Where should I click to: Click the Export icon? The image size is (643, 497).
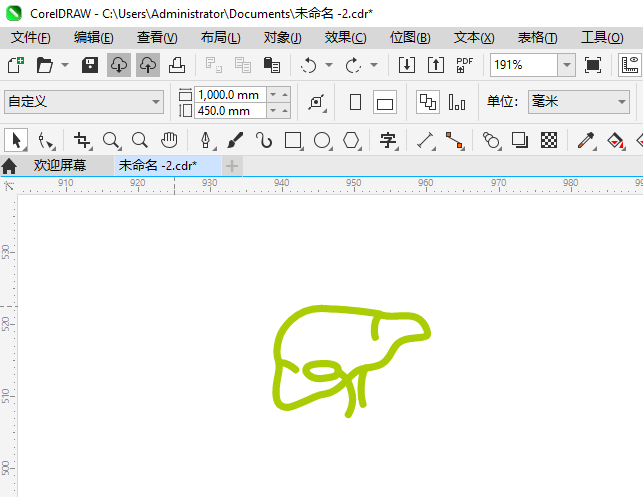(x=436, y=65)
